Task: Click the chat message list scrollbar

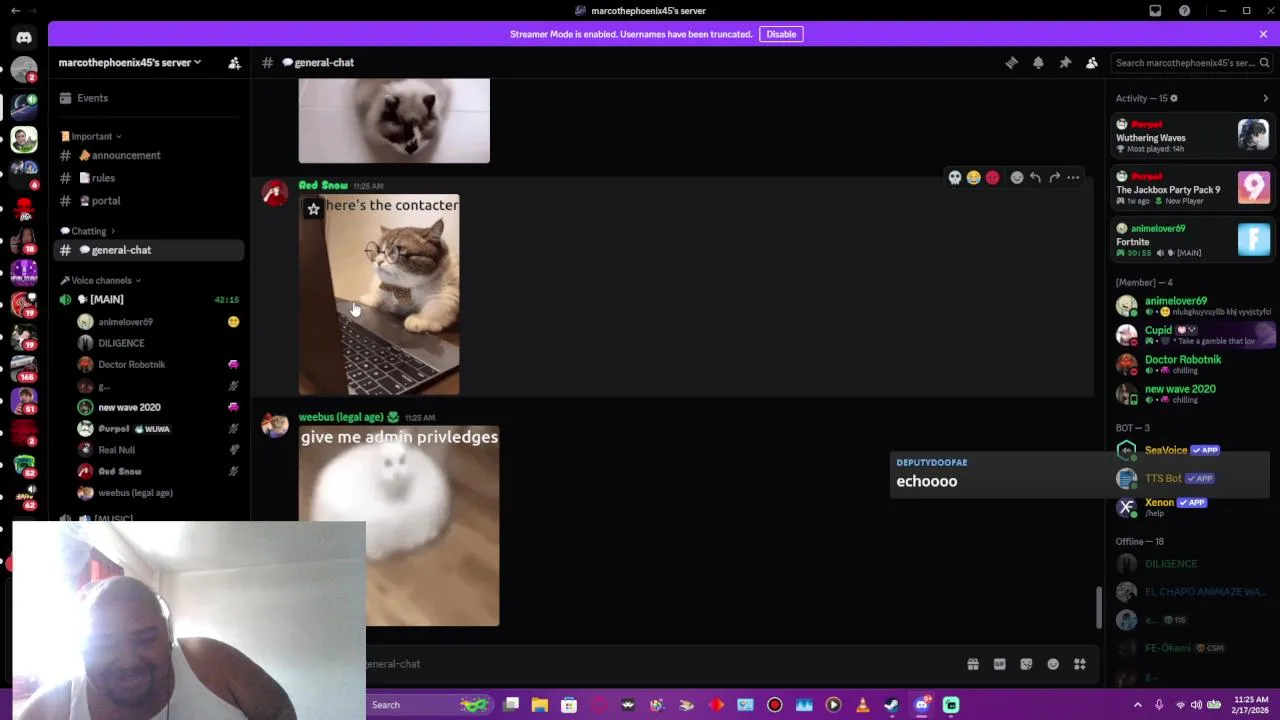Action: click(1099, 607)
